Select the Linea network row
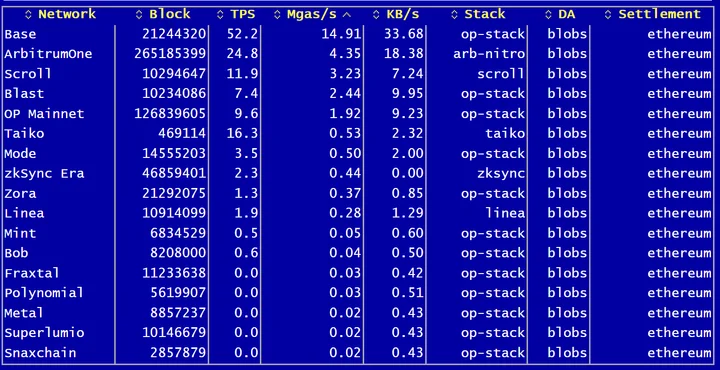The height and width of the screenshot is (370, 720). pyautogui.click(x=358, y=213)
